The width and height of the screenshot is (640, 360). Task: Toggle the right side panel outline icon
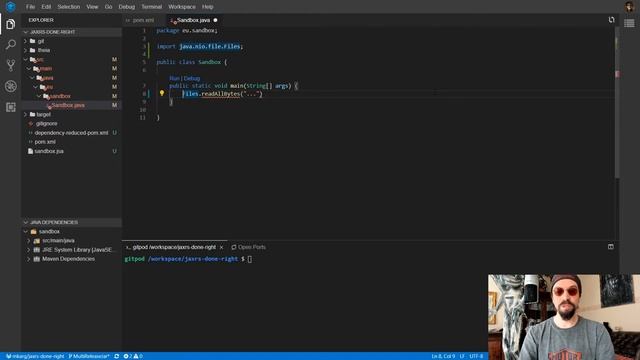tap(629, 23)
